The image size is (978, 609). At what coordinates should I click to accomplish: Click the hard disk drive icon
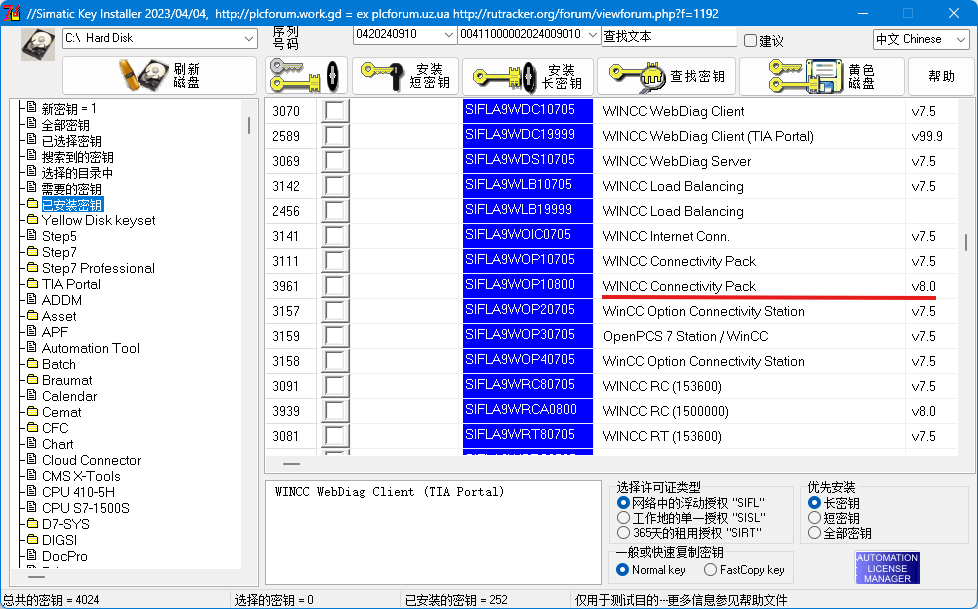pyautogui.click(x=37, y=44)
